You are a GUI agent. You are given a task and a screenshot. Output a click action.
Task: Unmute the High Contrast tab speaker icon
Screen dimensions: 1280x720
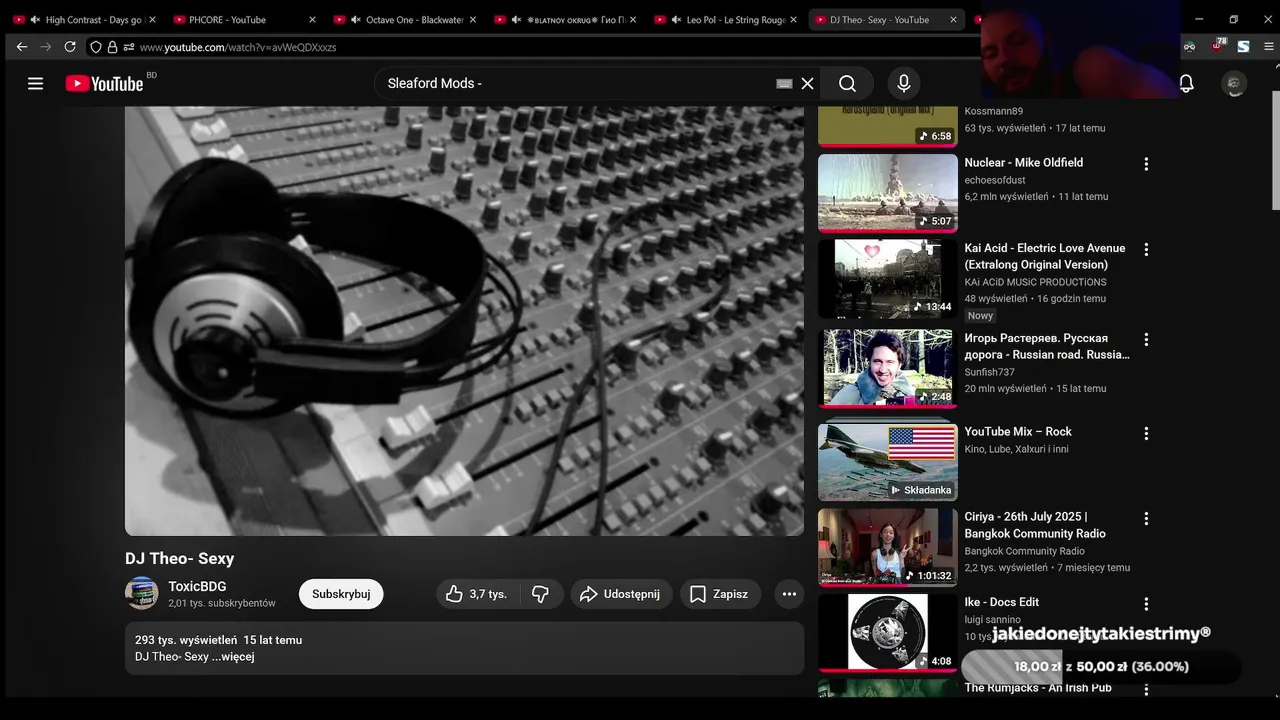(x=36, y=20)
